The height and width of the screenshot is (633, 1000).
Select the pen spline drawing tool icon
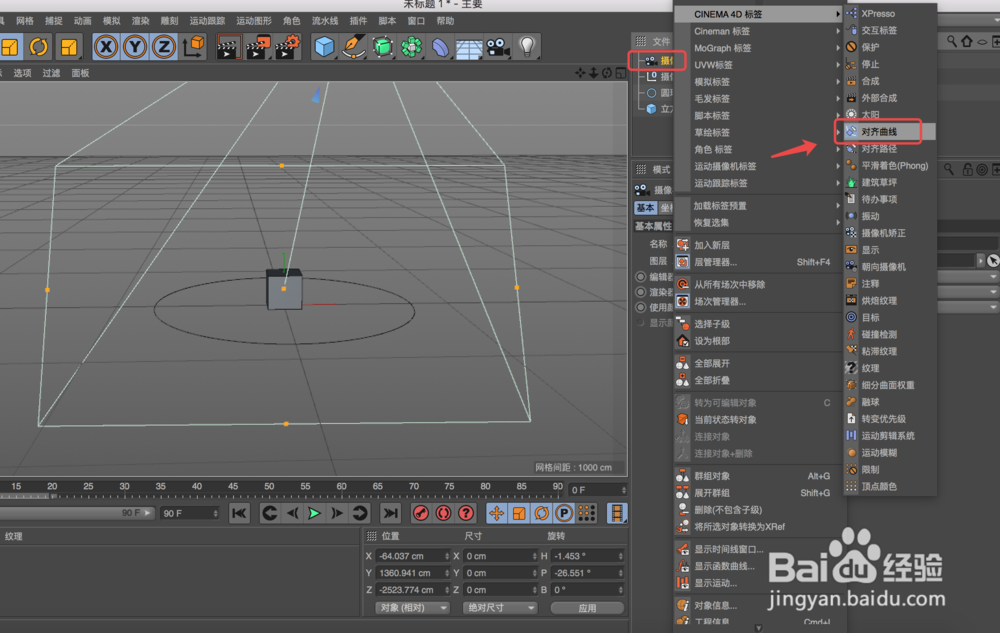point(352,45)
